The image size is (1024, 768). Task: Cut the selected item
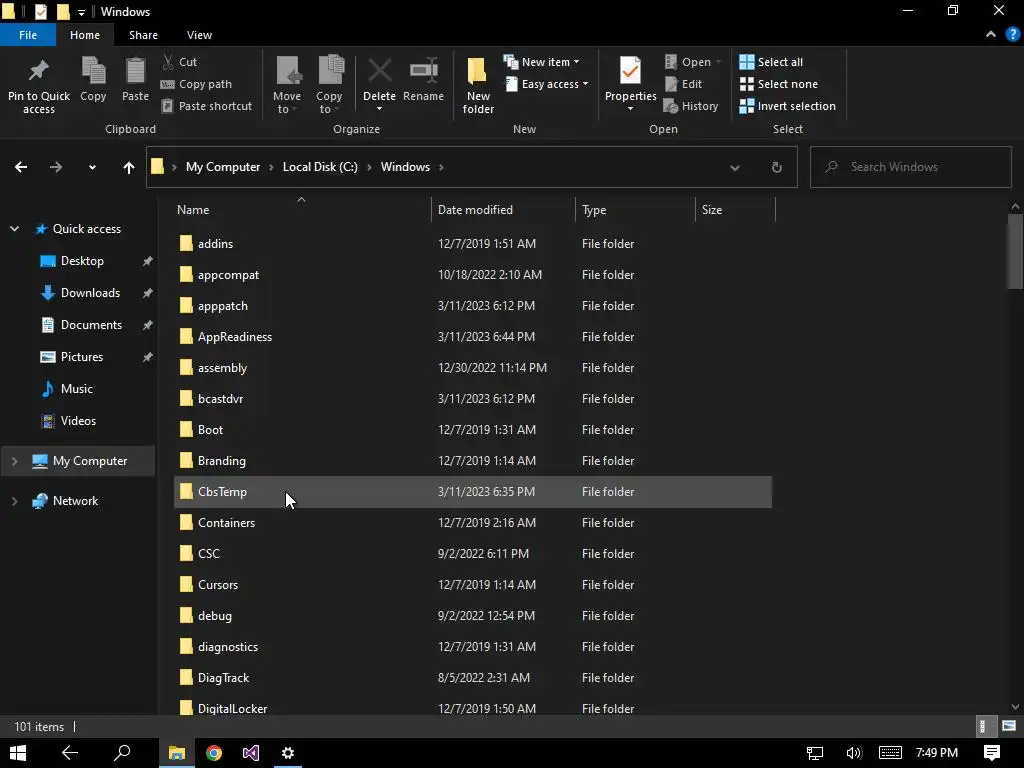click(x=180, y=62)
